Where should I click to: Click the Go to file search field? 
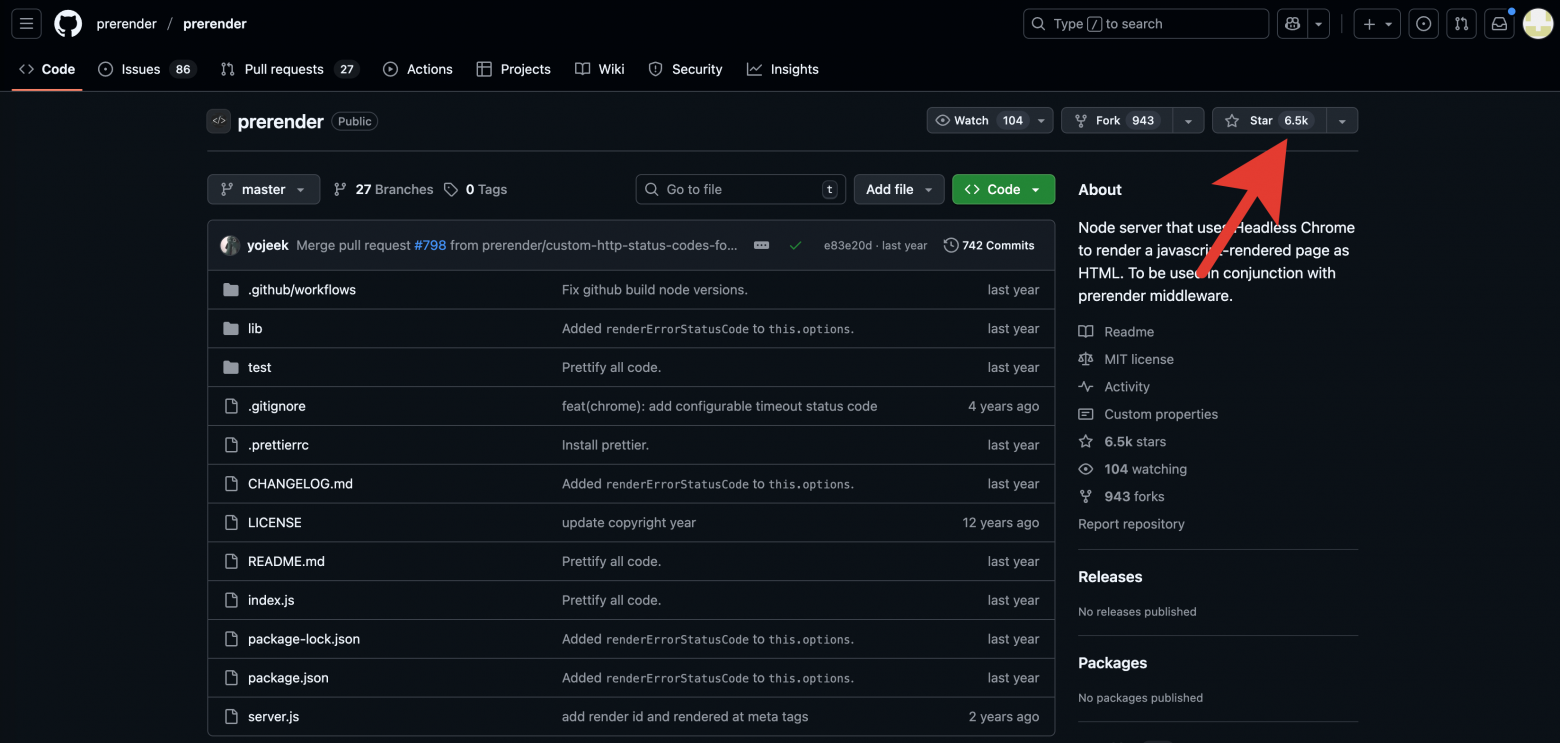[x=740, y=189]
